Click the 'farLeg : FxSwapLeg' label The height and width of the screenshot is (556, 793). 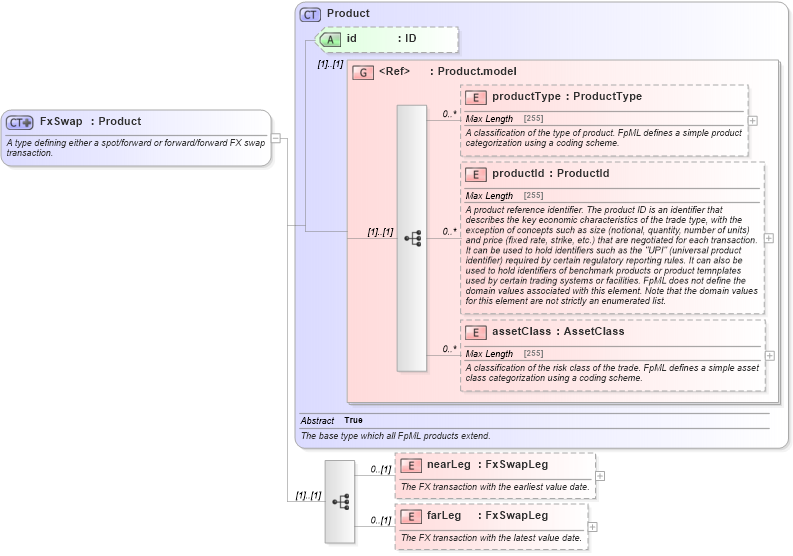pos(488,516)
